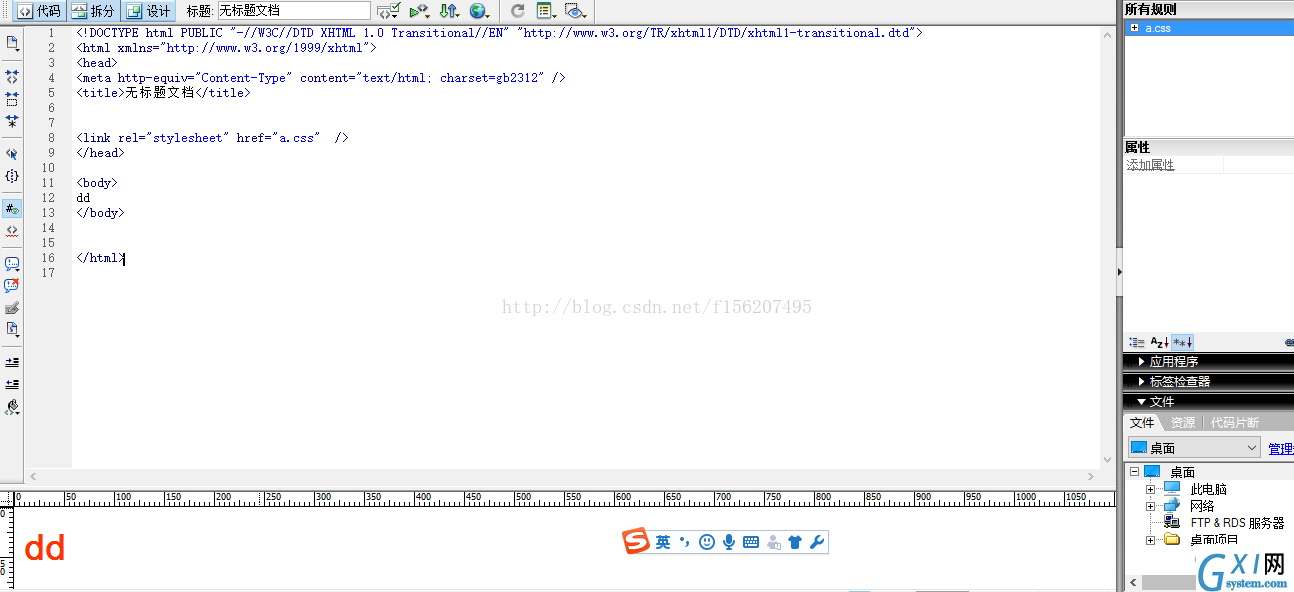1294x592 pixels.
Task: Click the Preview in browser globe icon
Action: (x=480, y=11)
